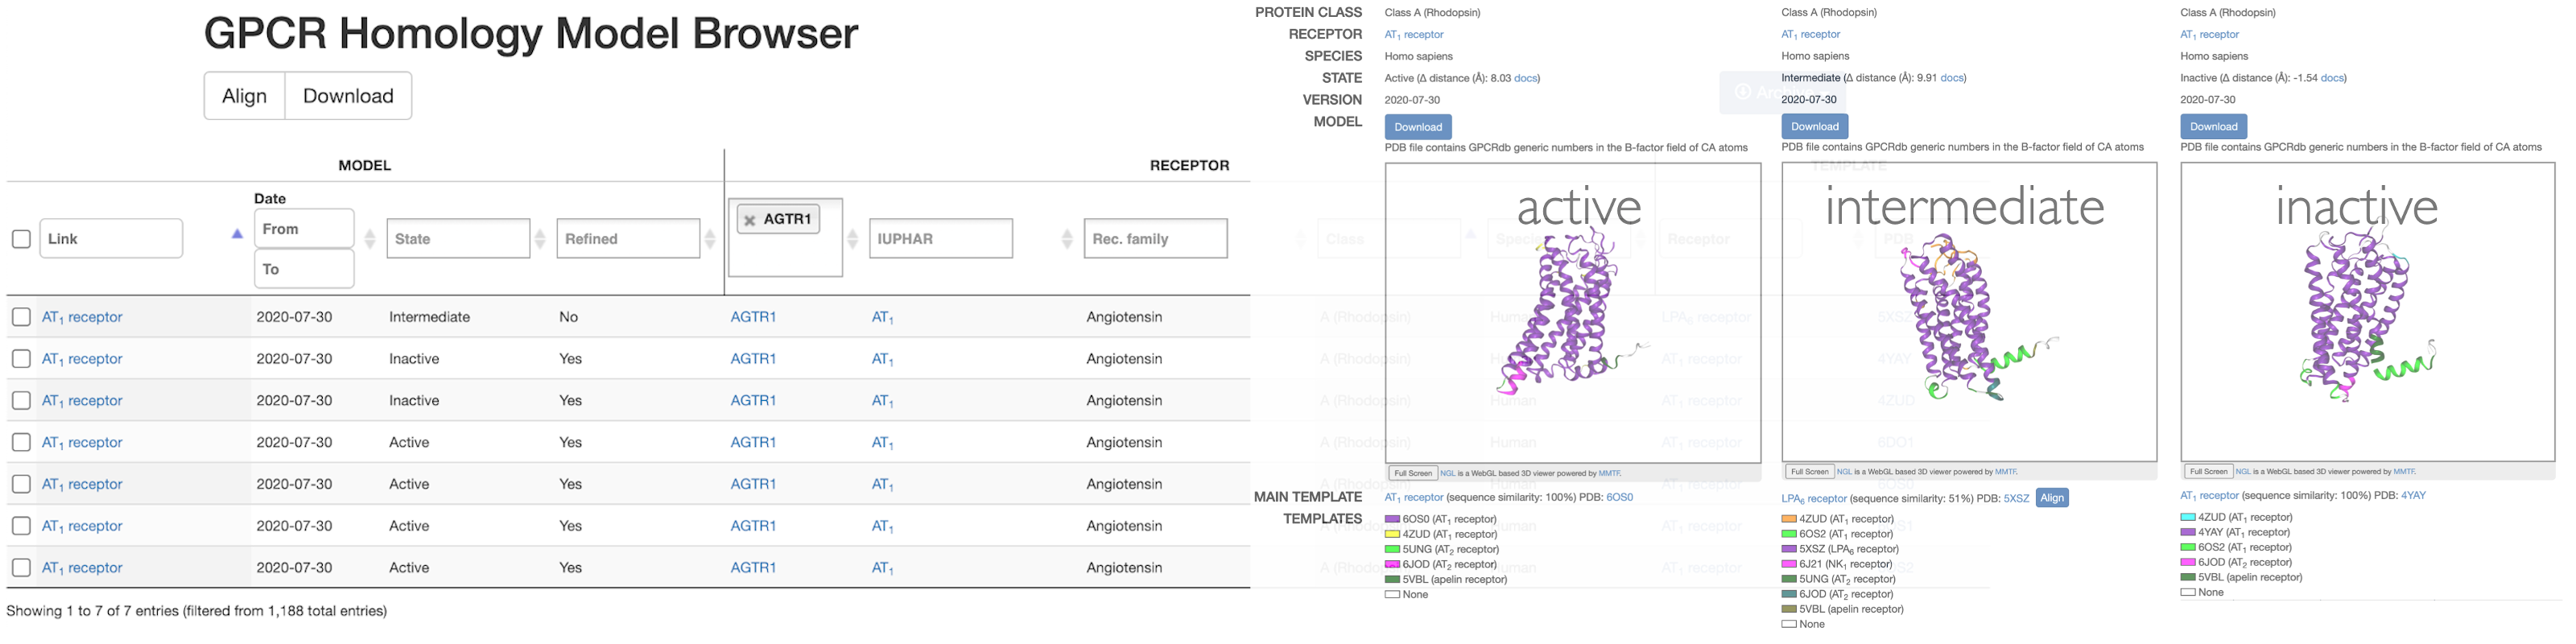Viewport: 2576px width, 644px height.
Task: Download the intermediate state model PDB
Action: [1814, 127]
